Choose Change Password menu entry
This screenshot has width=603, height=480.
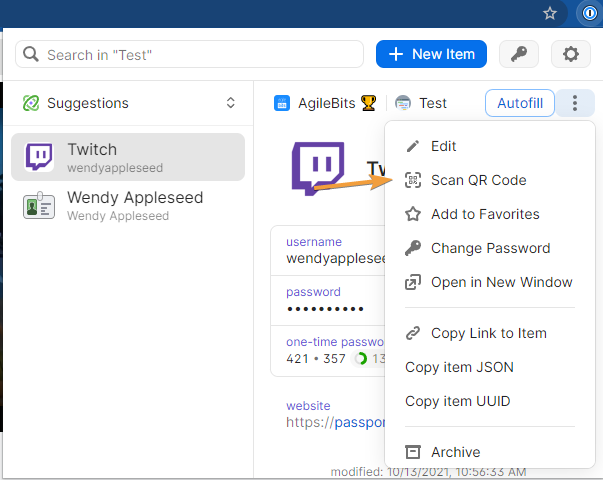point(490,248)
